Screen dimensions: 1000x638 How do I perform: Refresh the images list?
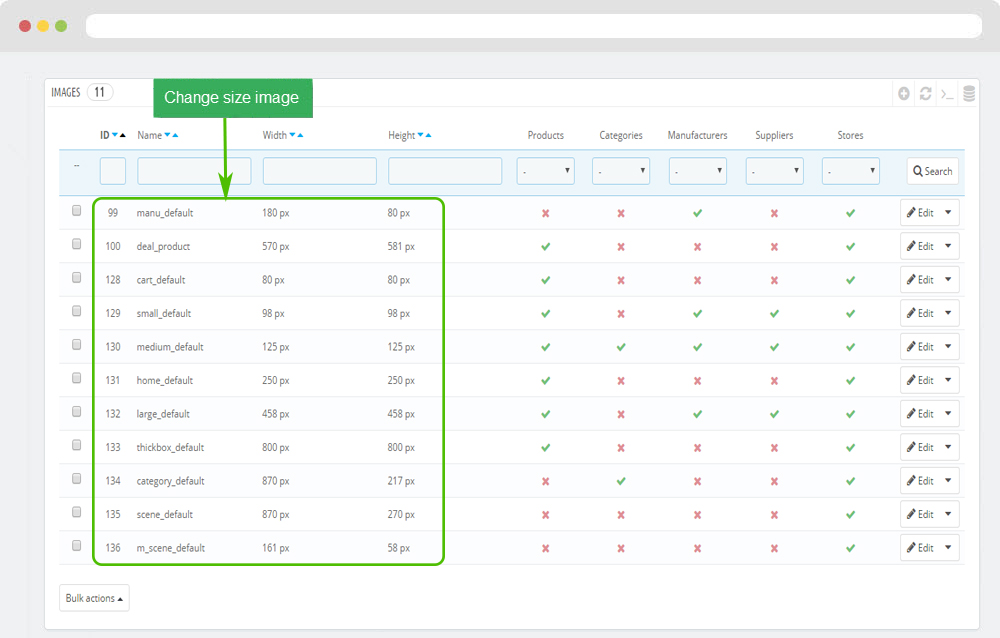pyautogui.click(x=925, y=94)
